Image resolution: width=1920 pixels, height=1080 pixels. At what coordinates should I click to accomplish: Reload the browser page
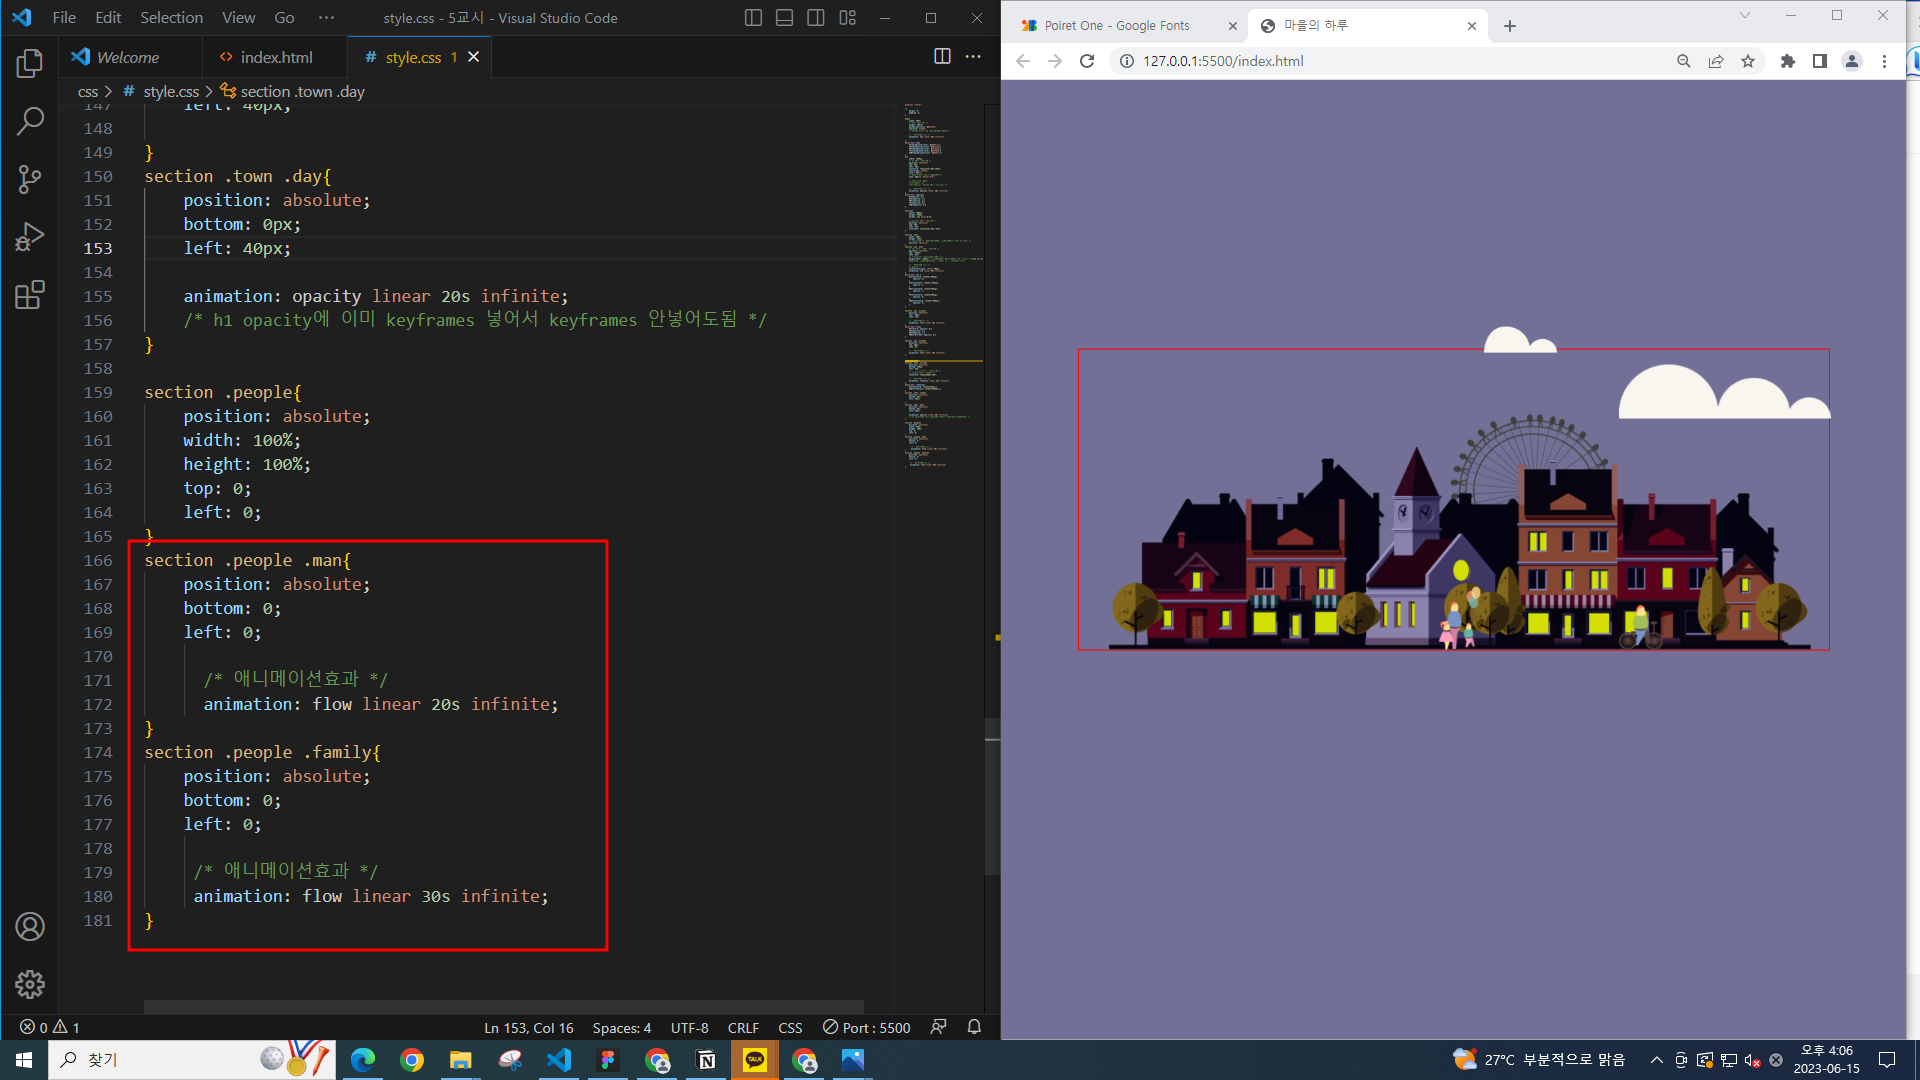(x=1087, y=61)
